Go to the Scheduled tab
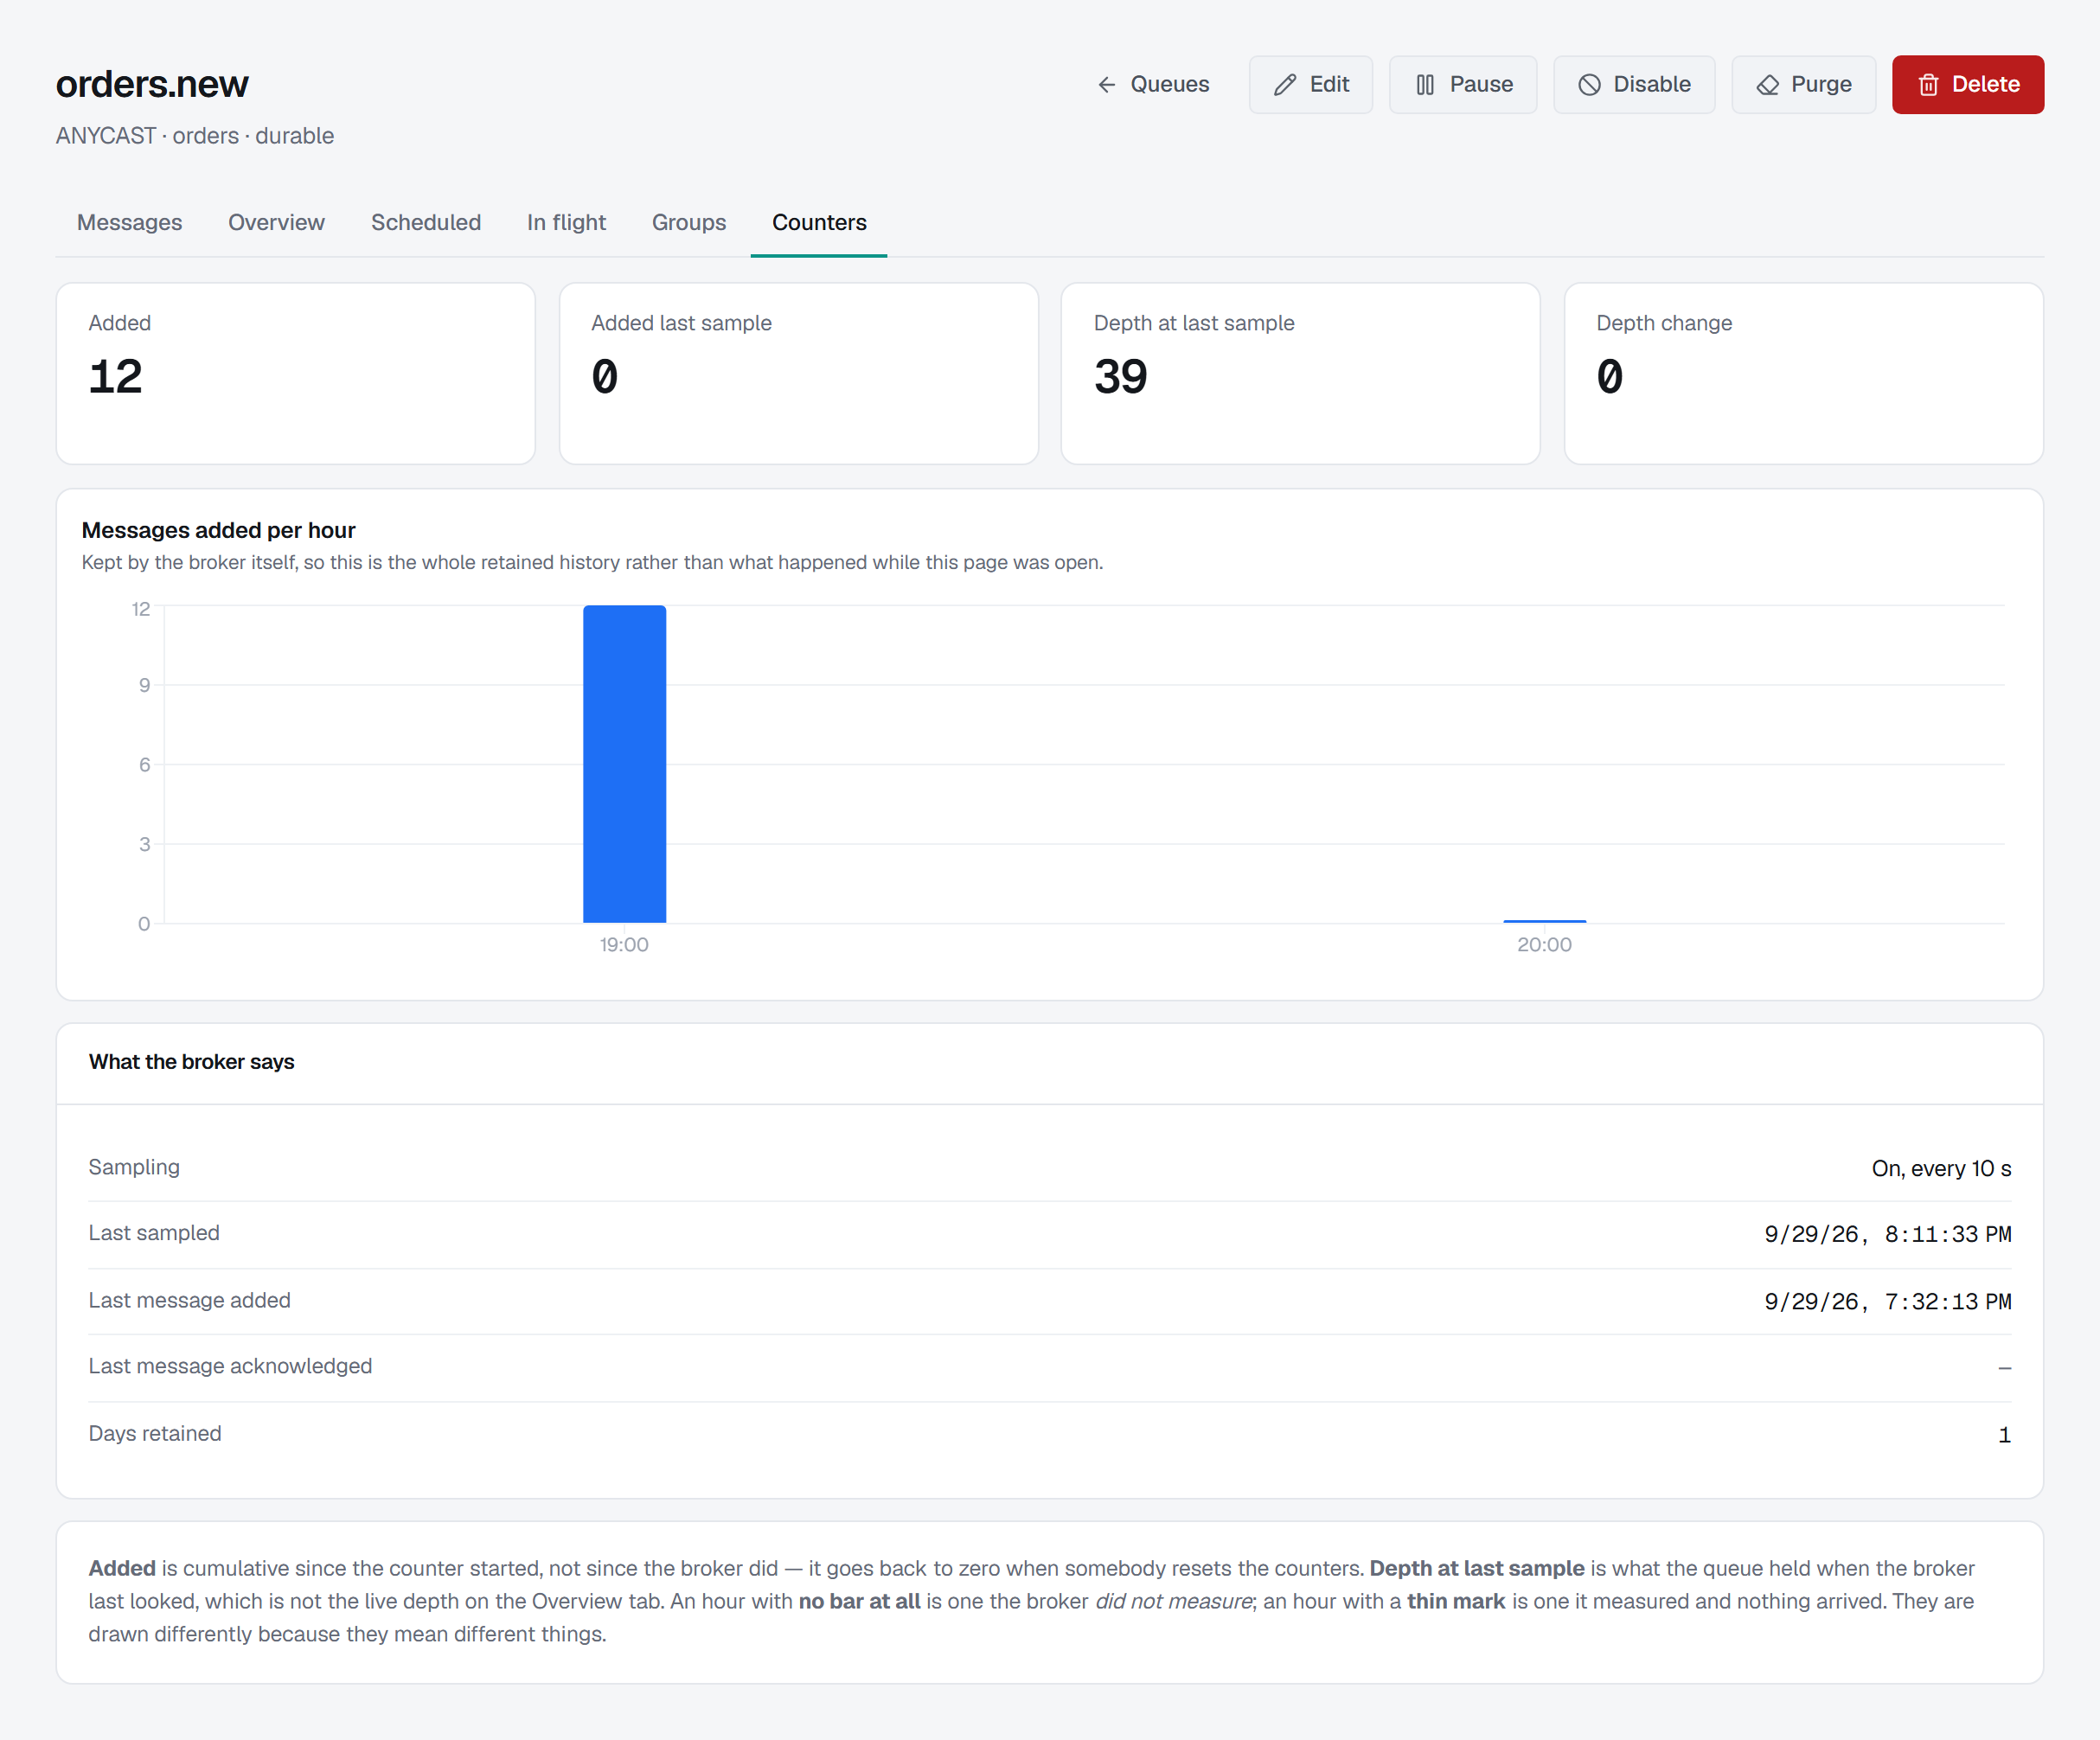 pos(426,222)
